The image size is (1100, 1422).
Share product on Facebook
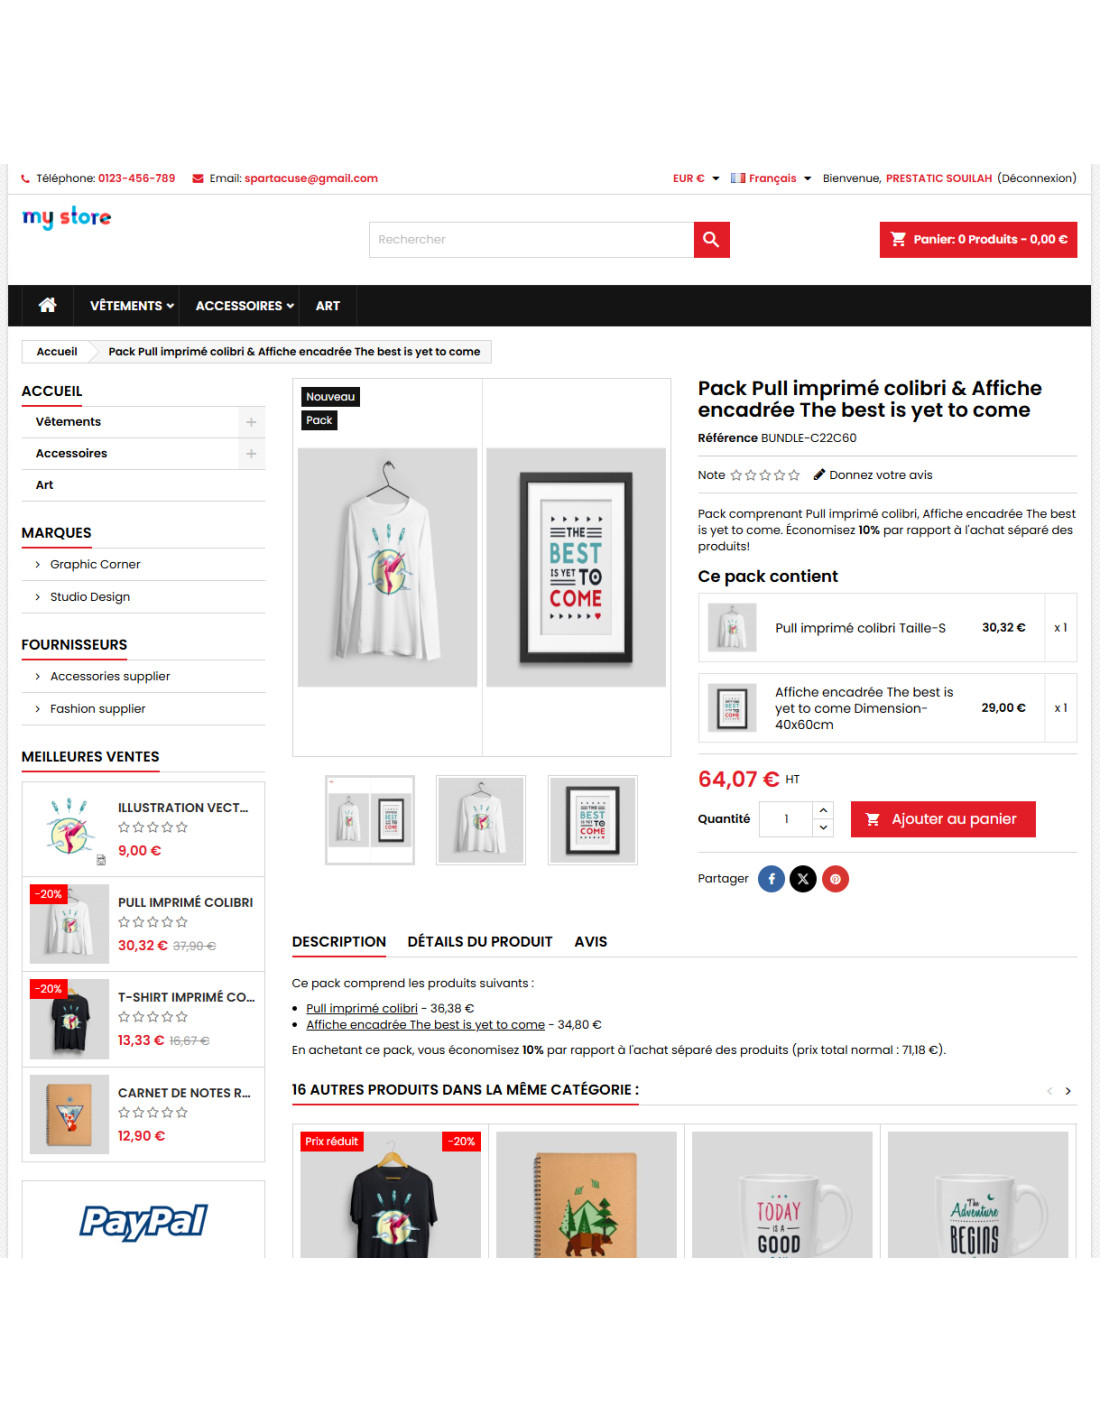(771, 879)
